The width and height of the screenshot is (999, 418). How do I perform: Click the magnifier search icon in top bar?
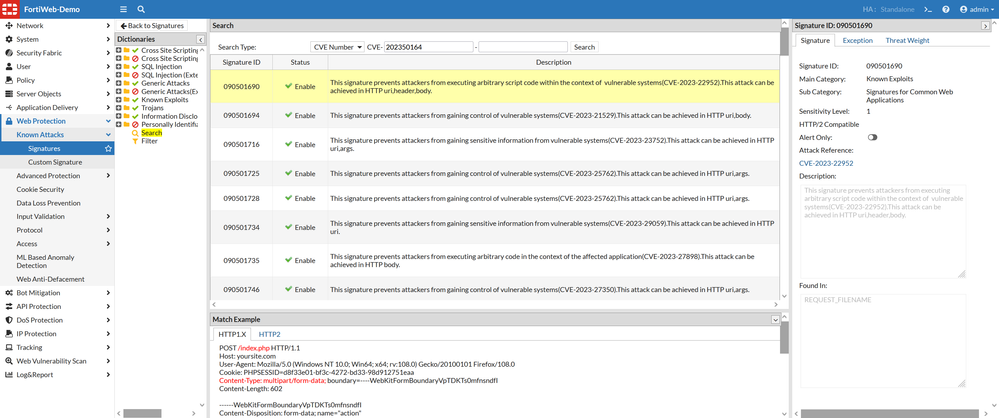point(141,8)
